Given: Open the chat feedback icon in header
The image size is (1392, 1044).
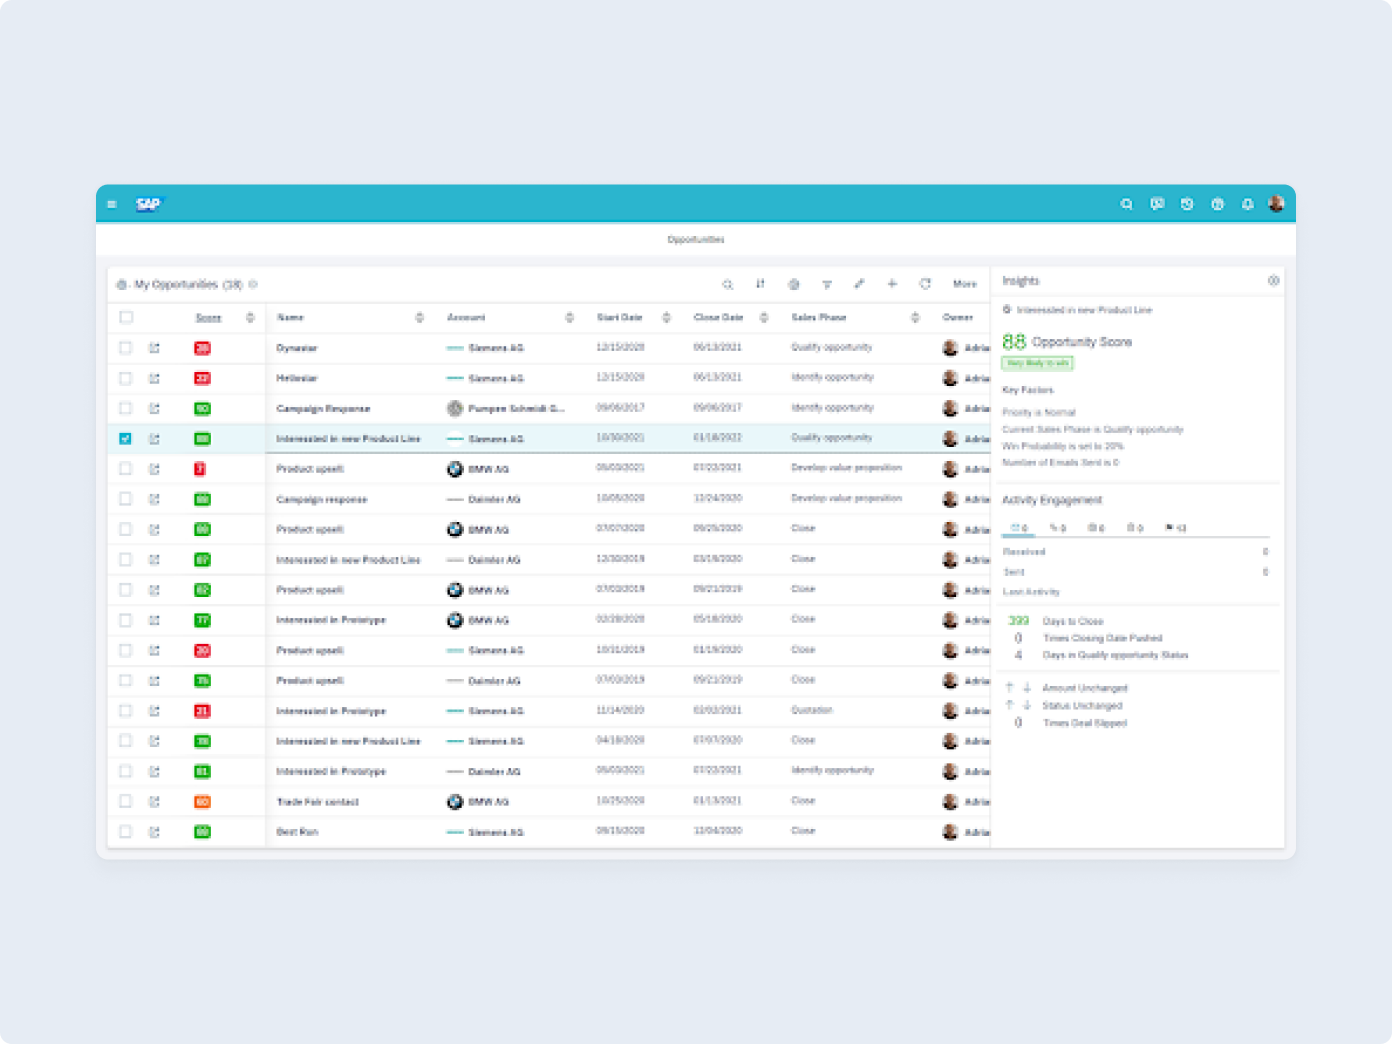Looking at the screenshot, I should [x=1157, y=204].
